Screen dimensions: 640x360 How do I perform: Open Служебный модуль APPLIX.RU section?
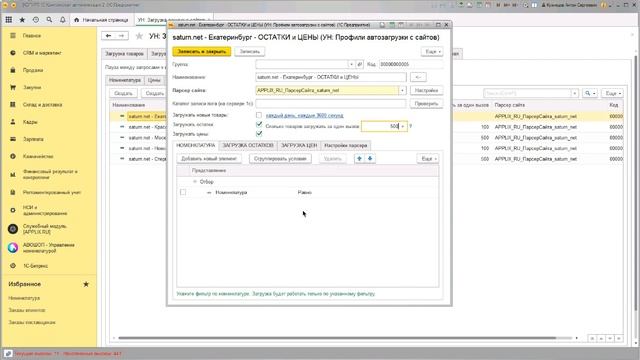click(x=44, y=229)
